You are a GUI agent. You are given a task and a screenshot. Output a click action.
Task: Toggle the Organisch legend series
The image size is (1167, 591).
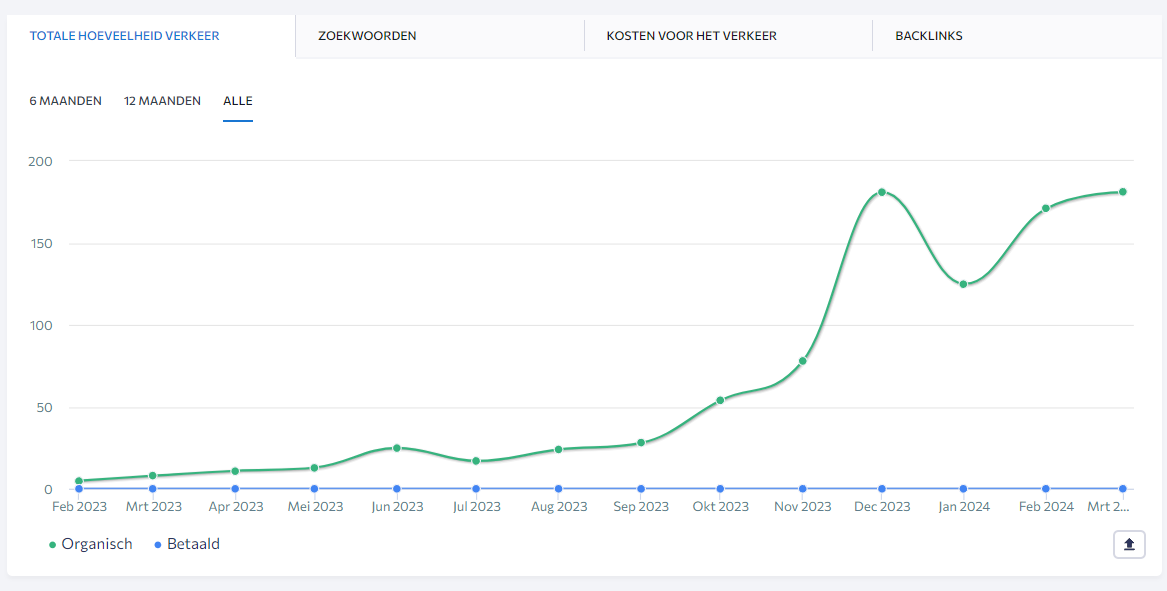pyautogui.click(x=91, y=544)
